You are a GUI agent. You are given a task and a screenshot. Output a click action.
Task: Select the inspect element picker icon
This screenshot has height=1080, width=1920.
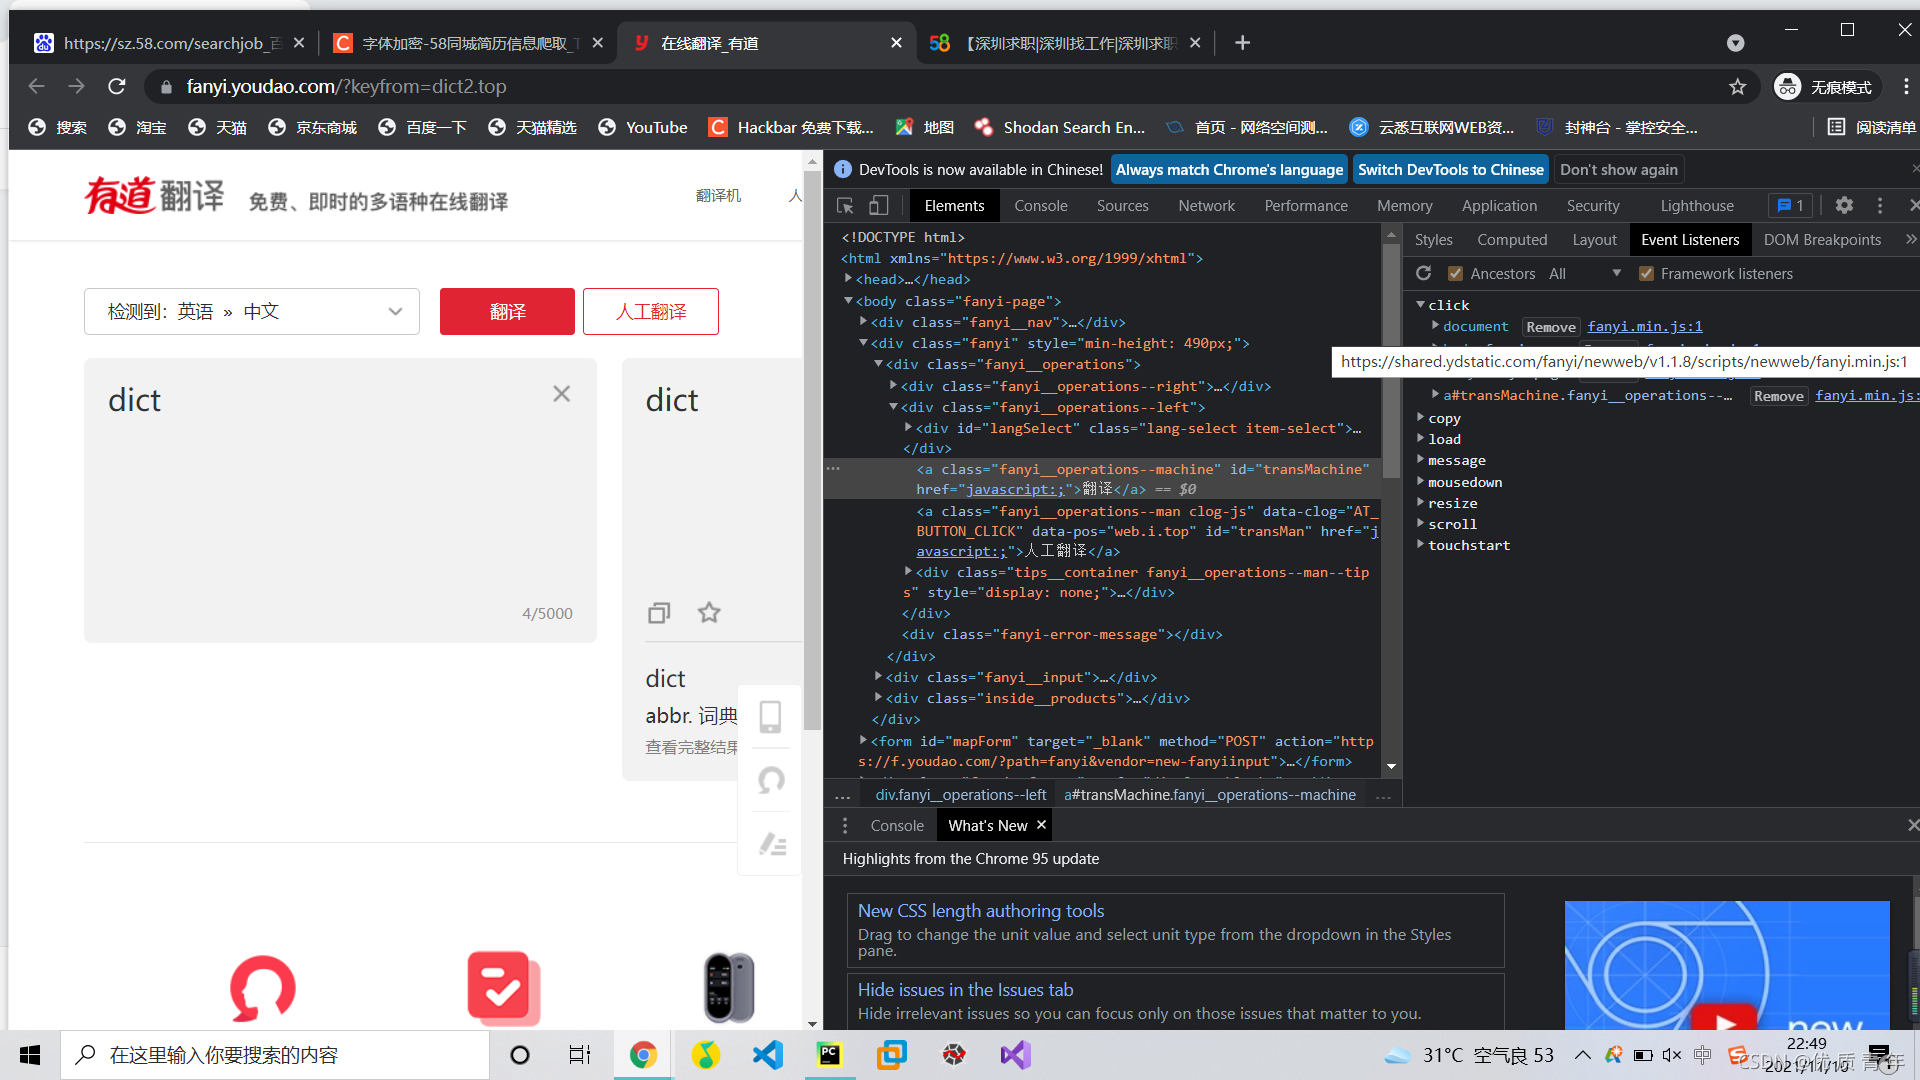(845, 205)
